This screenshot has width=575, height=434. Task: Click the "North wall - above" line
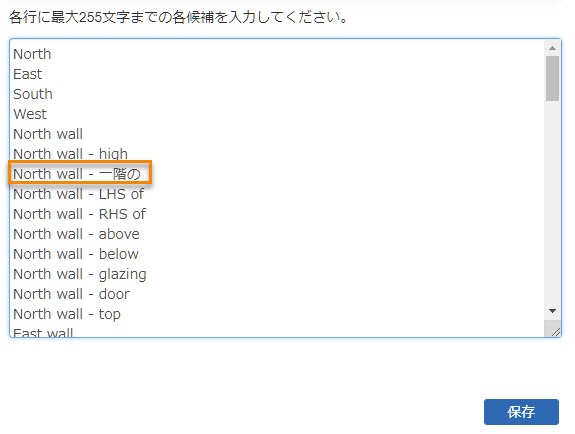click(76, 234)
